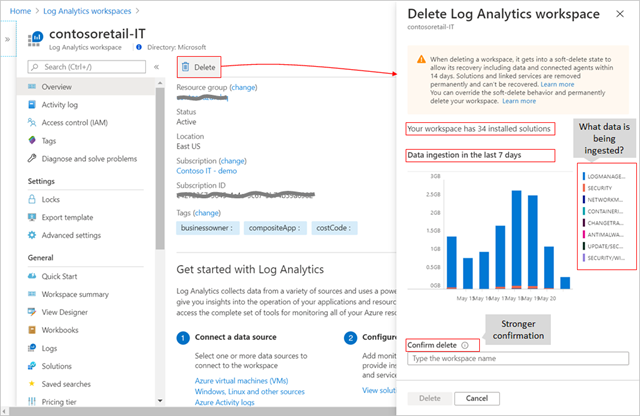Click the contosoretail-IT workspace logo icon

[x=36, y=39]
